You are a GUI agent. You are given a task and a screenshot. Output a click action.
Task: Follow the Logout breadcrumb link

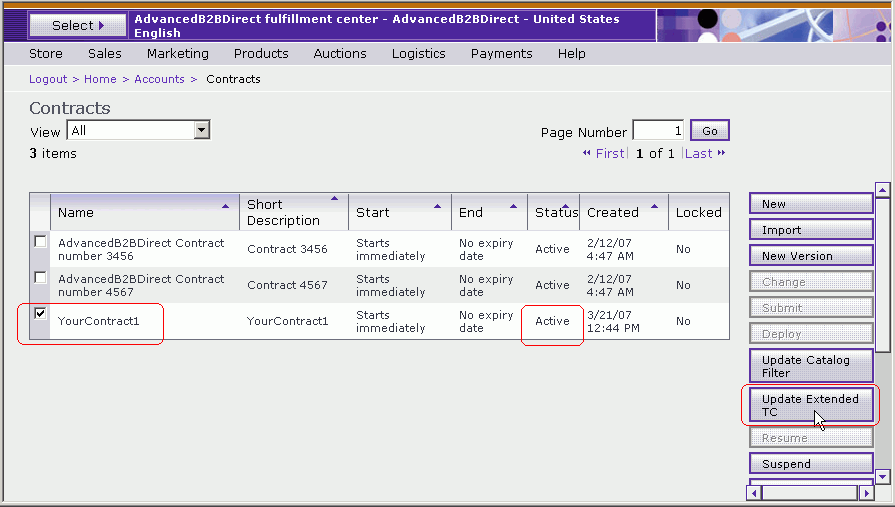(48, 79)
